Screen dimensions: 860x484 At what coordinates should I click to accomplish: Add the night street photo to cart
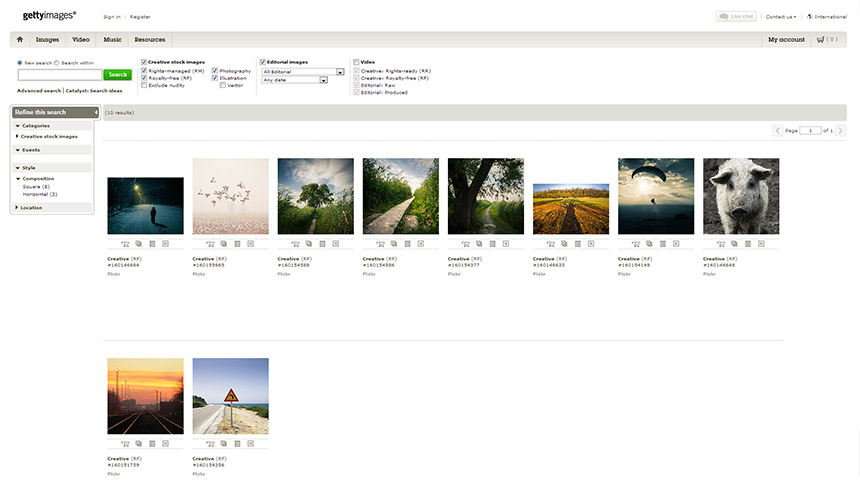pyautogui.click(x=124, y=243)
